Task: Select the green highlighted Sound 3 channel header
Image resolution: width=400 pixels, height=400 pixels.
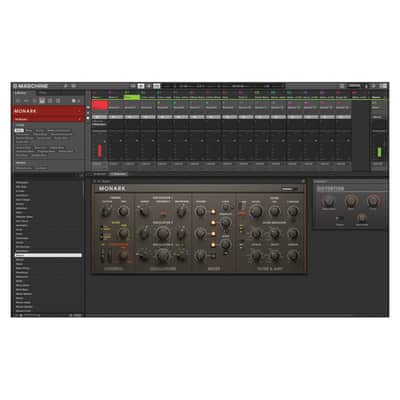Action: [x=132, y=97]
